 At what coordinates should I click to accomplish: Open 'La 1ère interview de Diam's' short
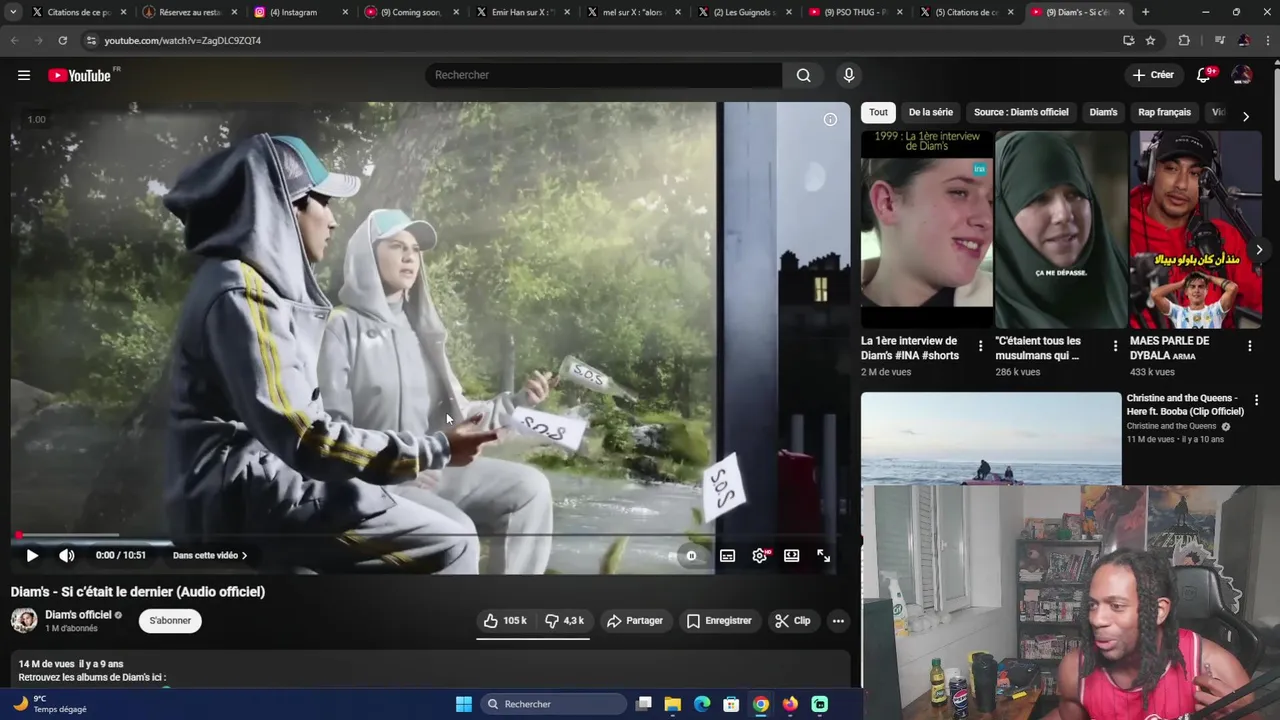tap(927, 230)
